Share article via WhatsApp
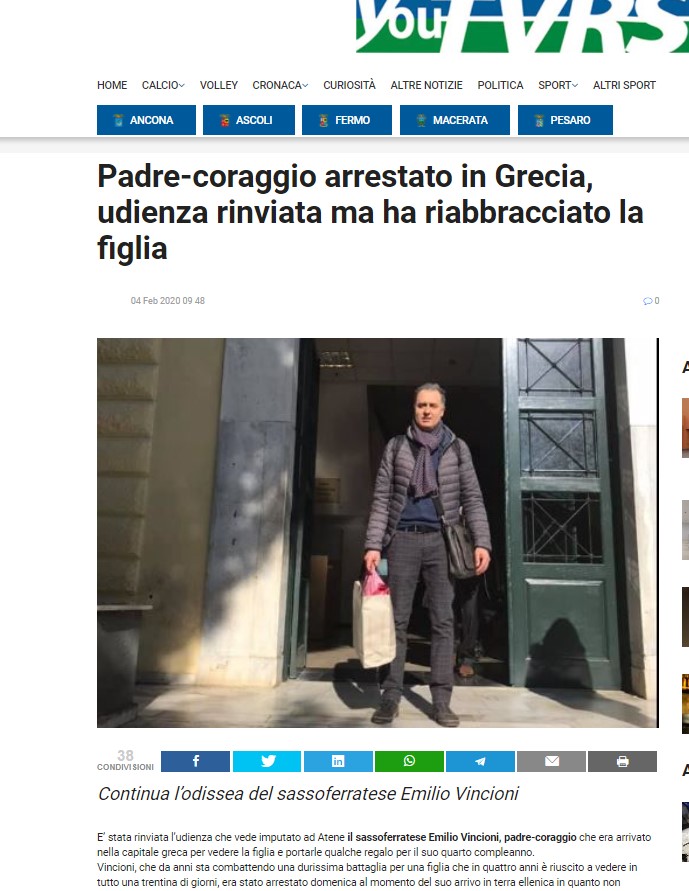Viewport: 689px width, 891px height. tap(409, 761)
